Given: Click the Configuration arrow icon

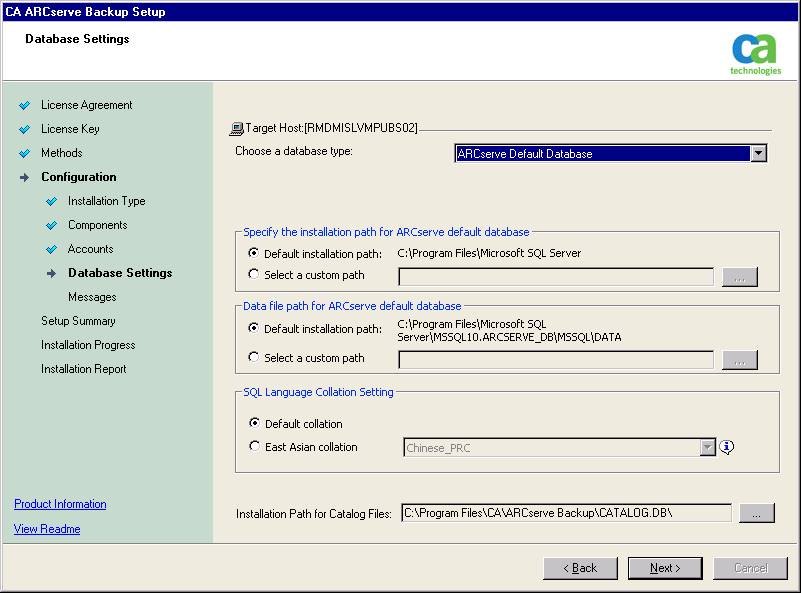Looking at the screenshot, I should click(x=25, y=177).
